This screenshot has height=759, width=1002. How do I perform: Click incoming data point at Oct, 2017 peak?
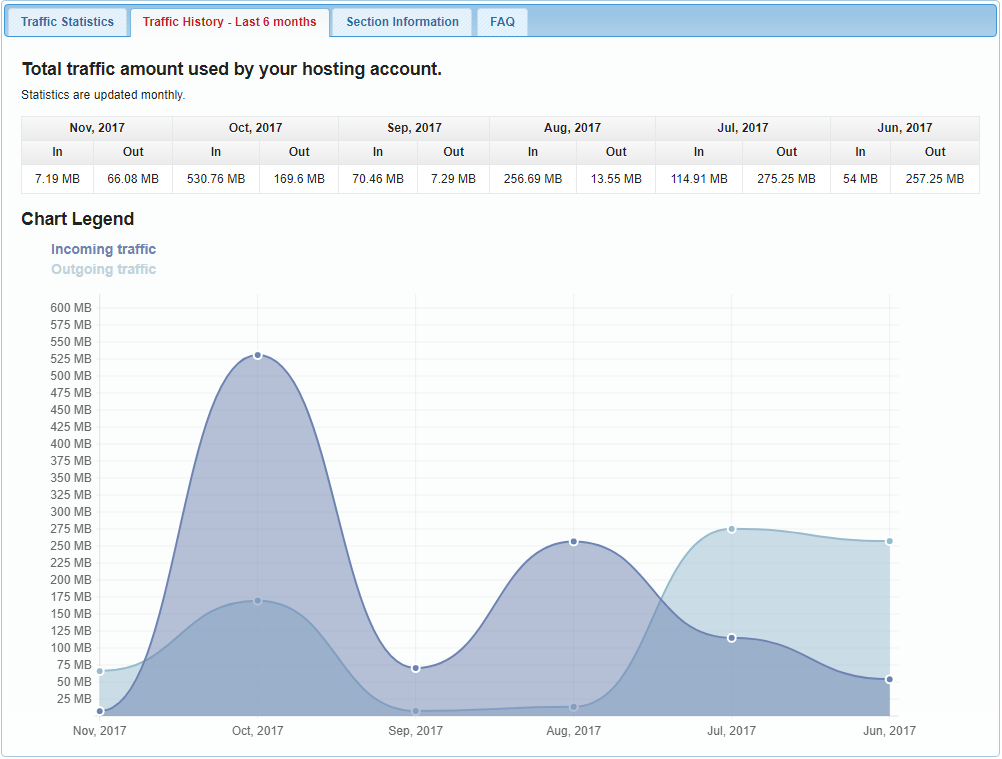(x=258, y=355)
